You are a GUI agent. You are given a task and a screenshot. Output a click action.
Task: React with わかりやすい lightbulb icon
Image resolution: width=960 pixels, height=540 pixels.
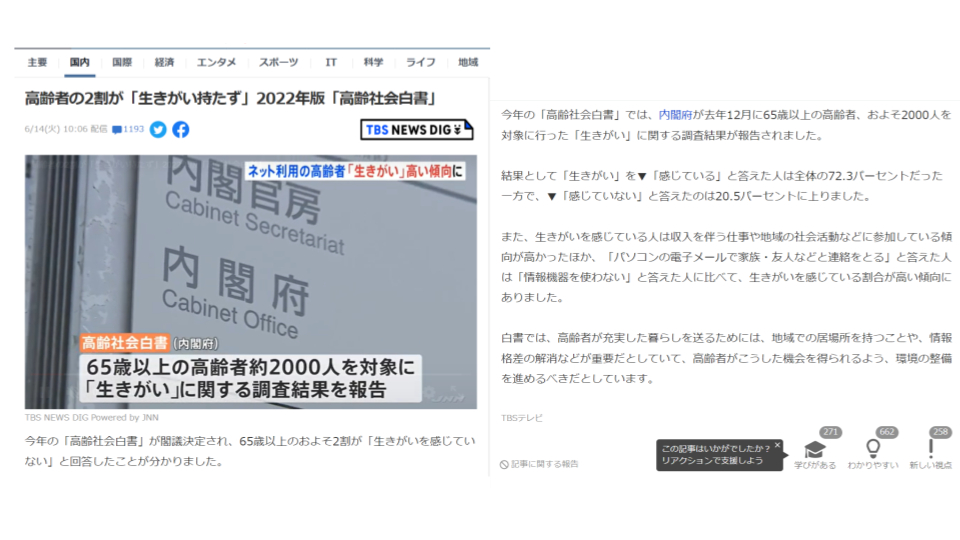[873, 449]
